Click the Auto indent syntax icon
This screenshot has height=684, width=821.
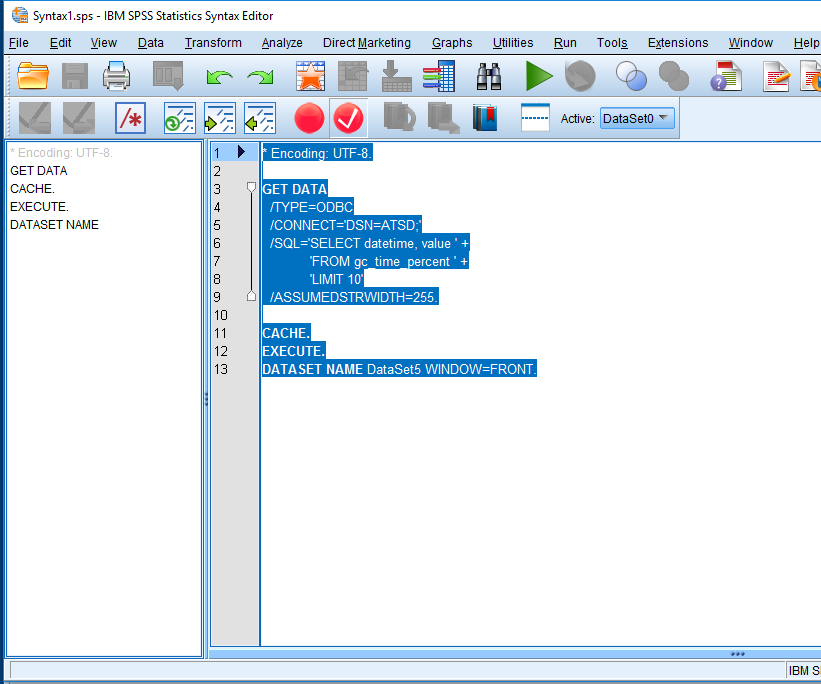[180, 118]
